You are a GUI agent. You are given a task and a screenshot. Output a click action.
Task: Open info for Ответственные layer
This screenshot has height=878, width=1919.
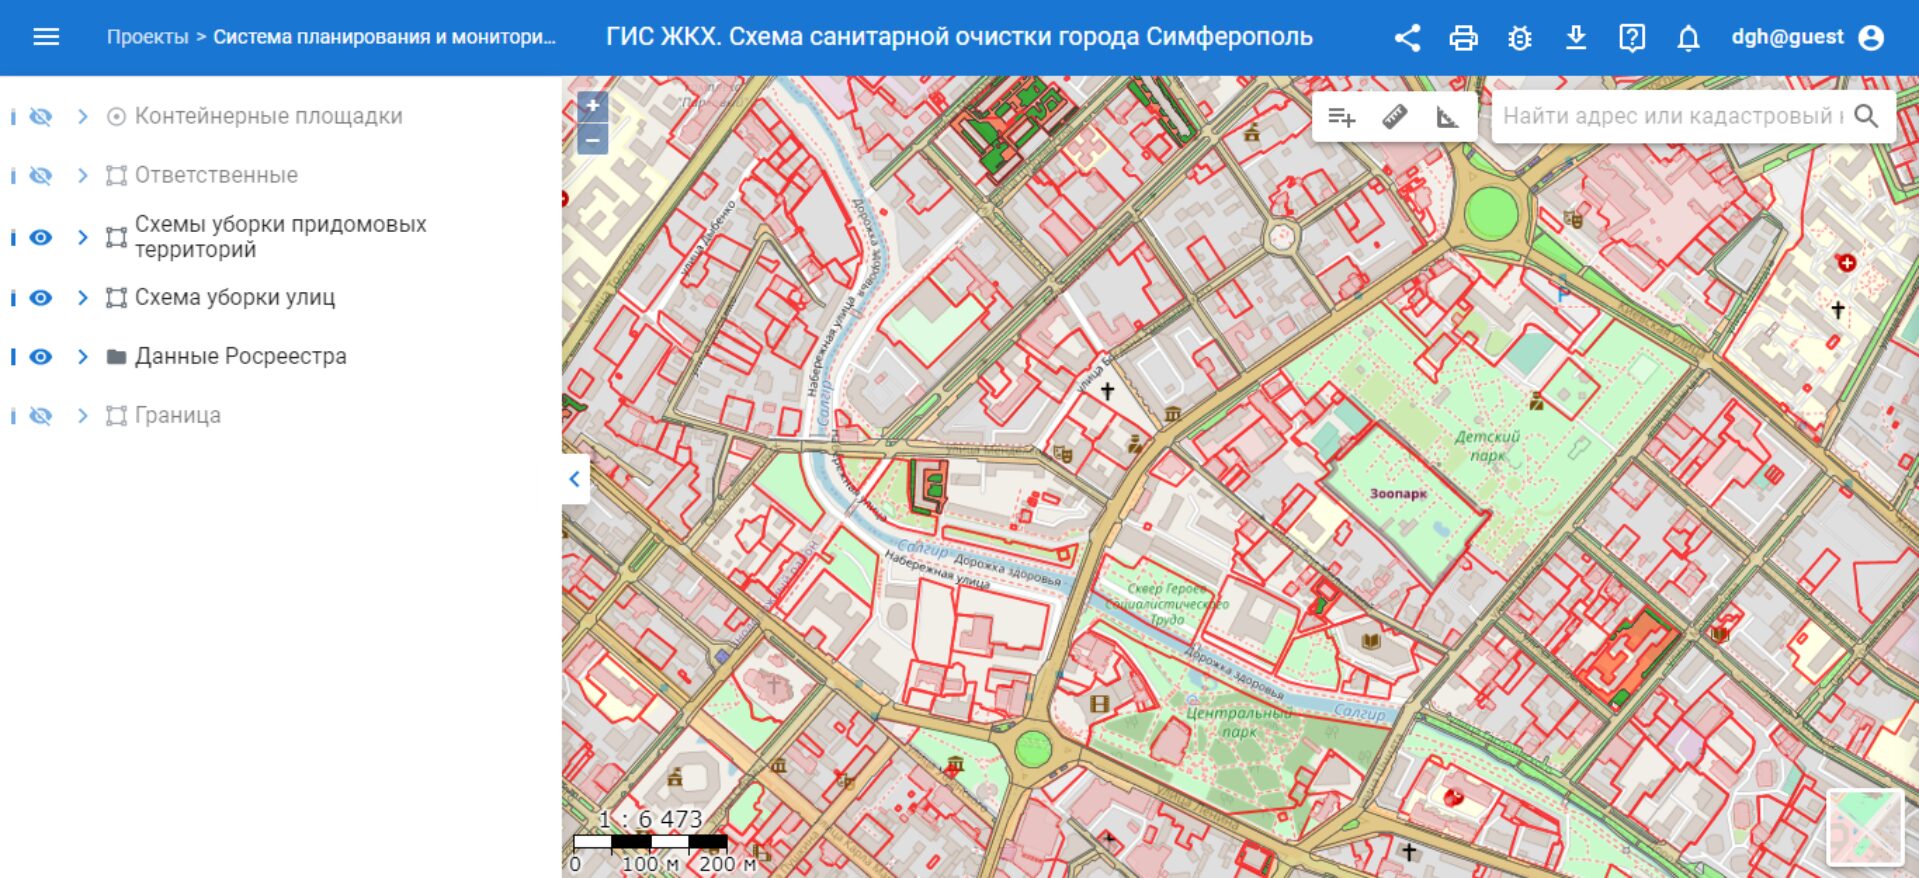coord(13,175)
